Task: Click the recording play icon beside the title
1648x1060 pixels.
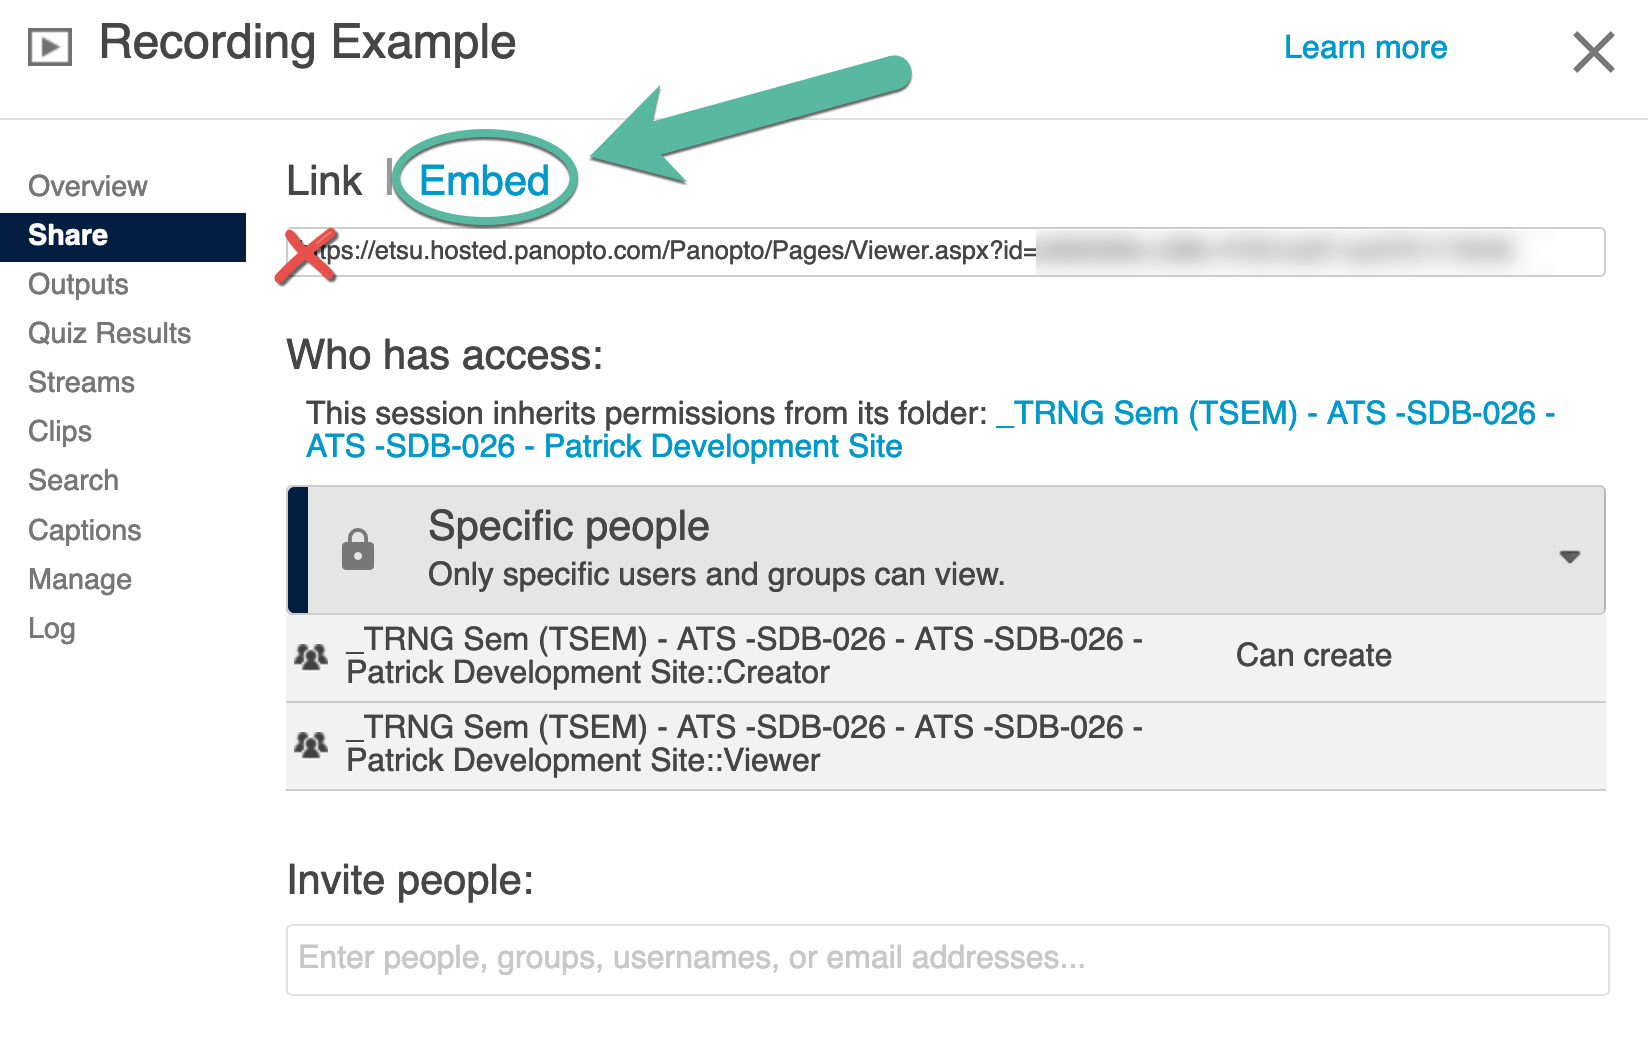Action: (x=50, y=47)
